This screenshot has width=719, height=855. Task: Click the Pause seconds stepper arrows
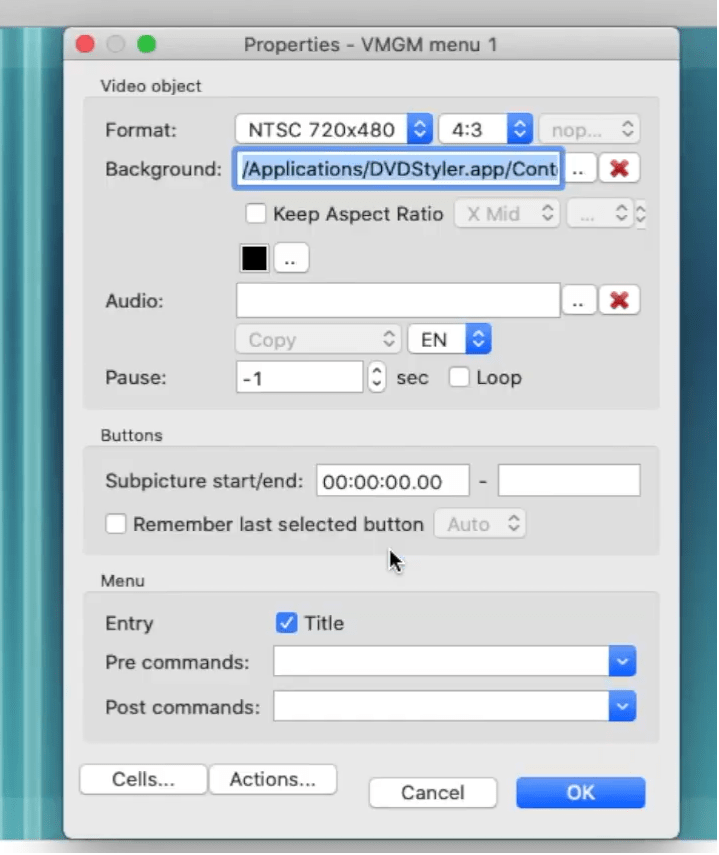376,378
